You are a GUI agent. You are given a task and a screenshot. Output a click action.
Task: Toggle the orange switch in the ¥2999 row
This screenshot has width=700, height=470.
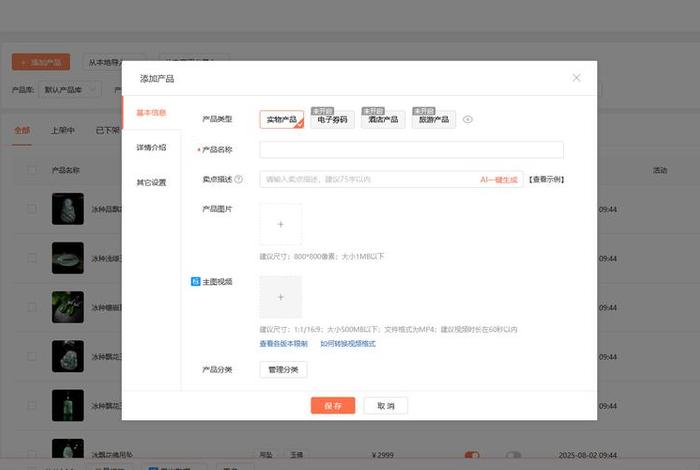coord(472,455)
